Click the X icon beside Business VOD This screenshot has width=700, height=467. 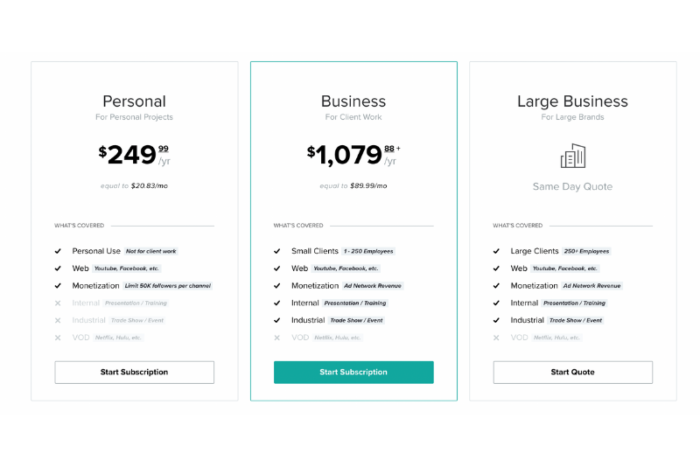(x=277, y=338)
